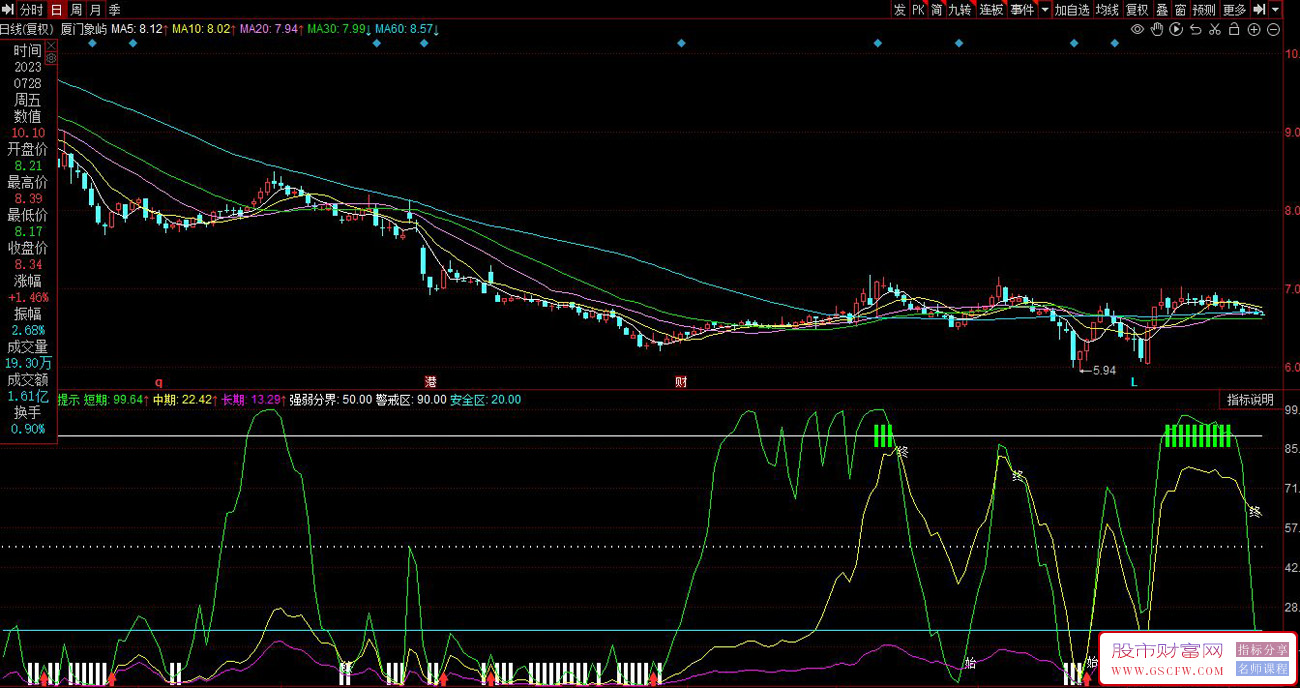This screenshot has height=688, width=1300.
Task: Click the MA10: 8.02 legend
Action: point(205,29)
